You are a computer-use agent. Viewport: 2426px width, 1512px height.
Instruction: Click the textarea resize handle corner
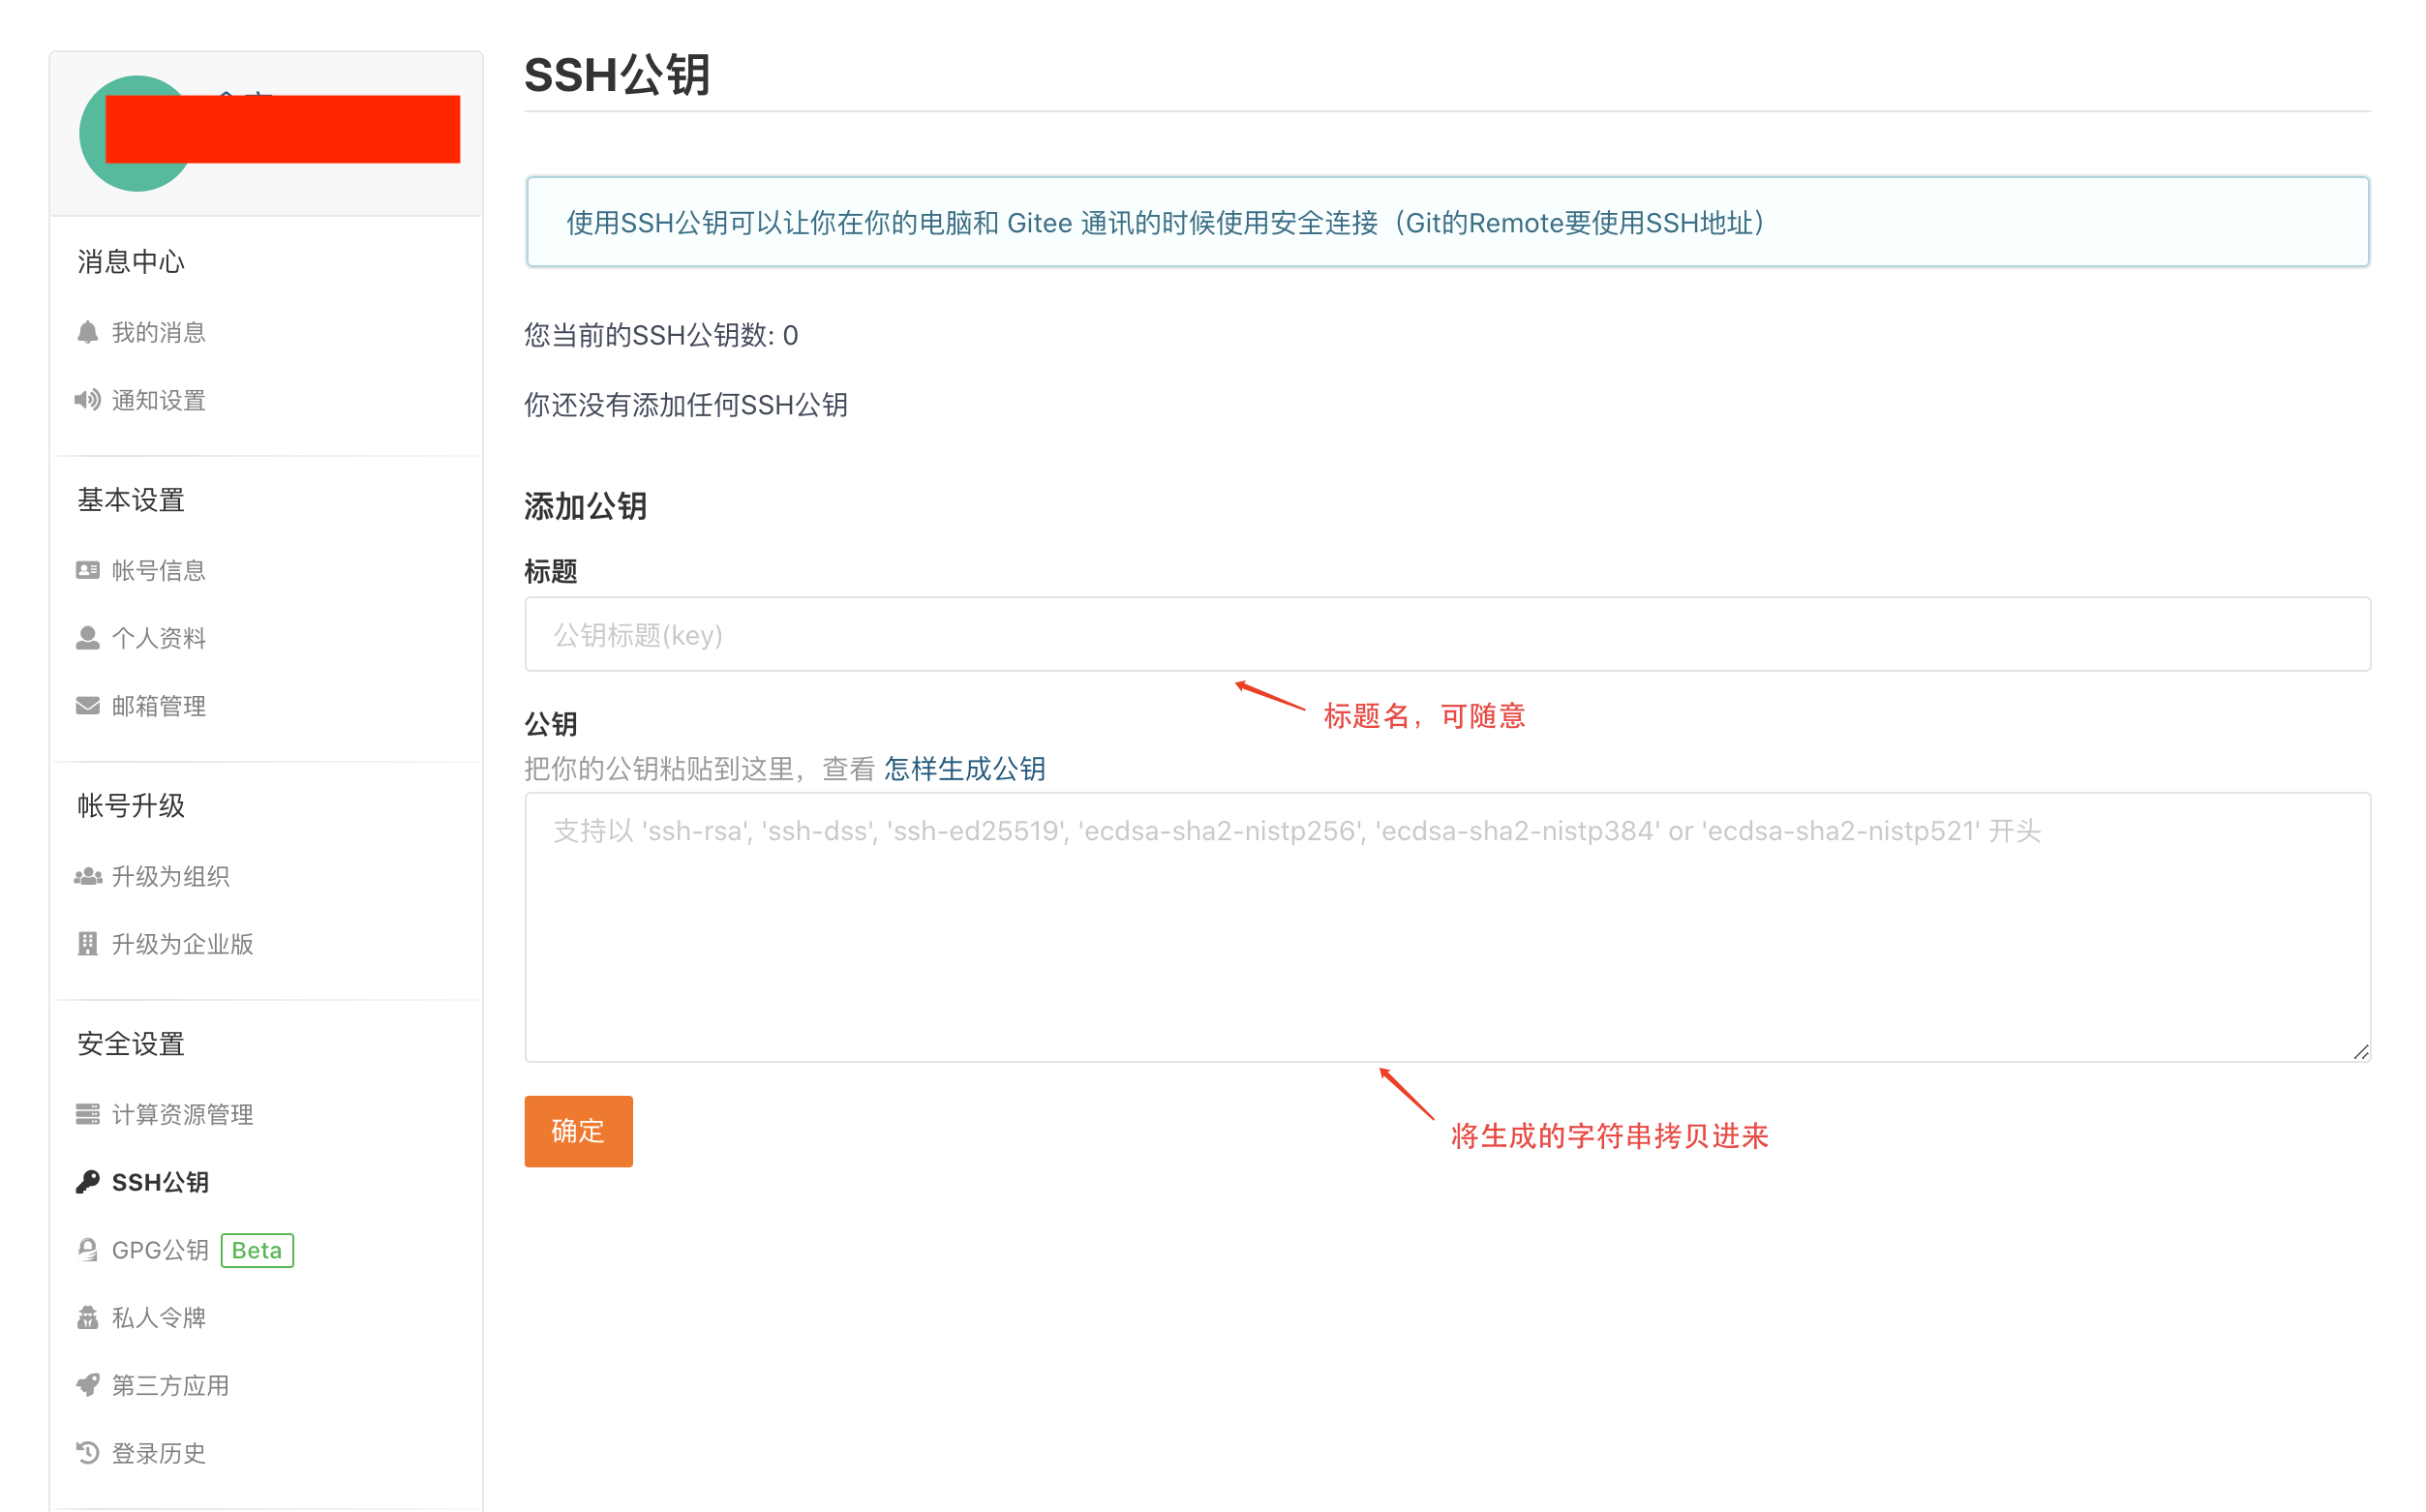click(x=2361, y=1052)
